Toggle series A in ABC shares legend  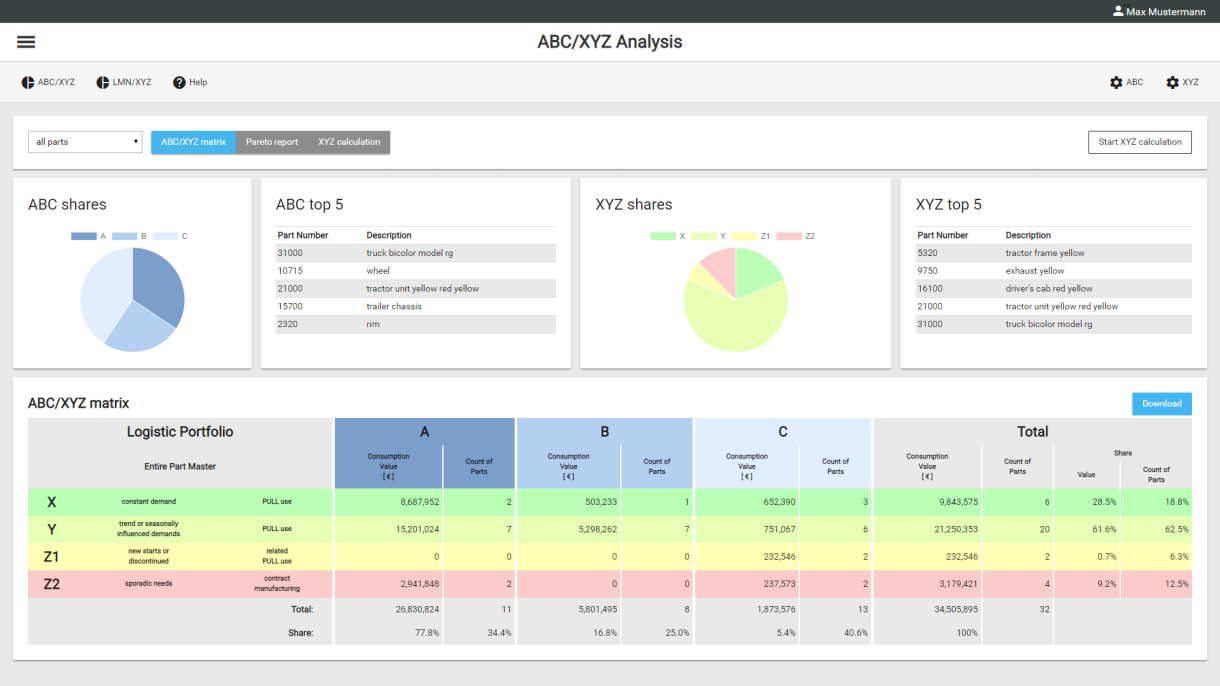point(84,236)
